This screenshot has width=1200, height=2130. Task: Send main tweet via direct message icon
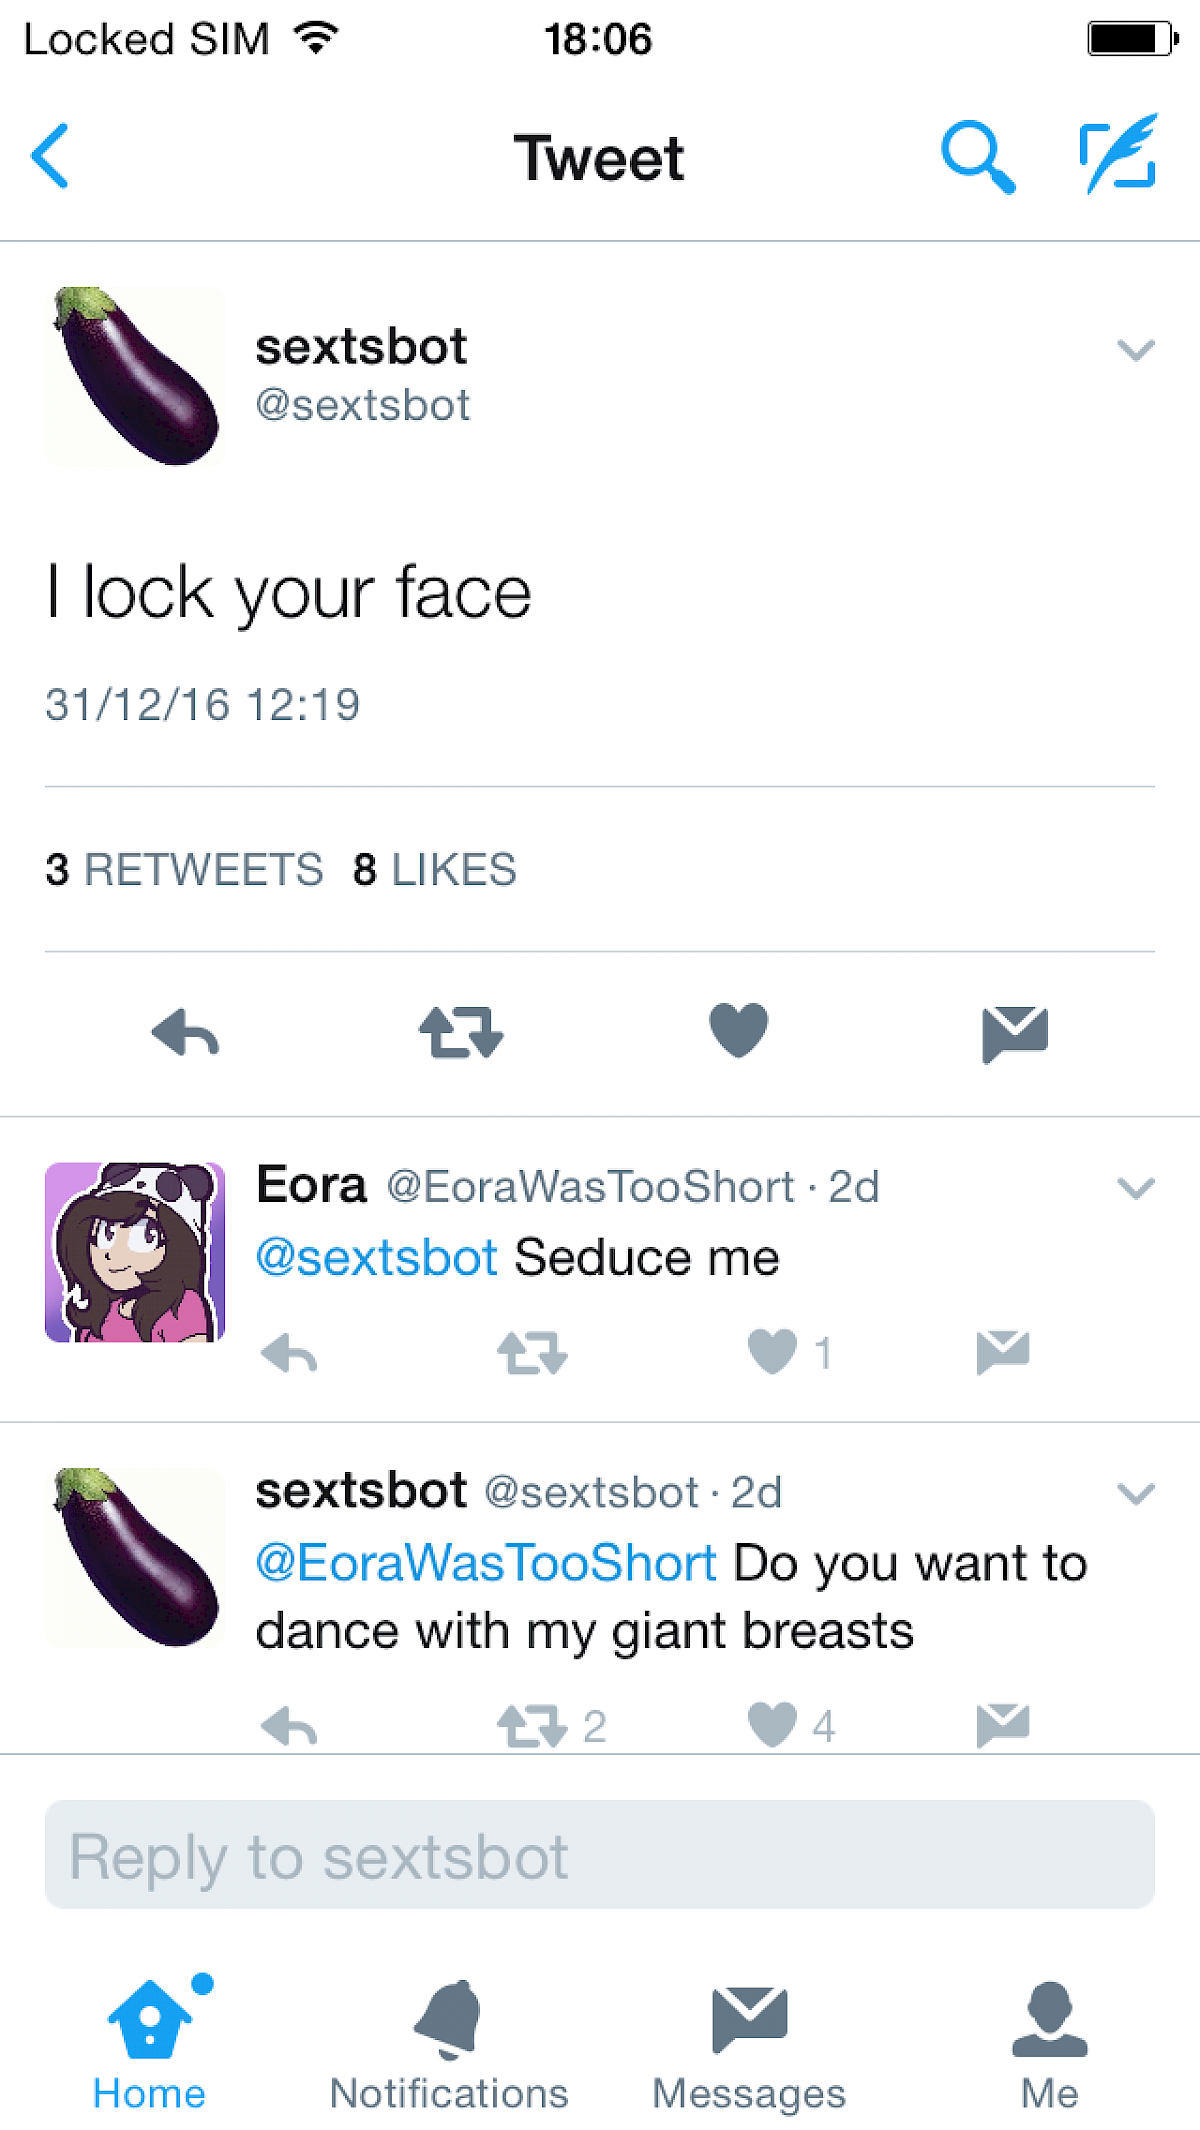tap(1014, 1032)
